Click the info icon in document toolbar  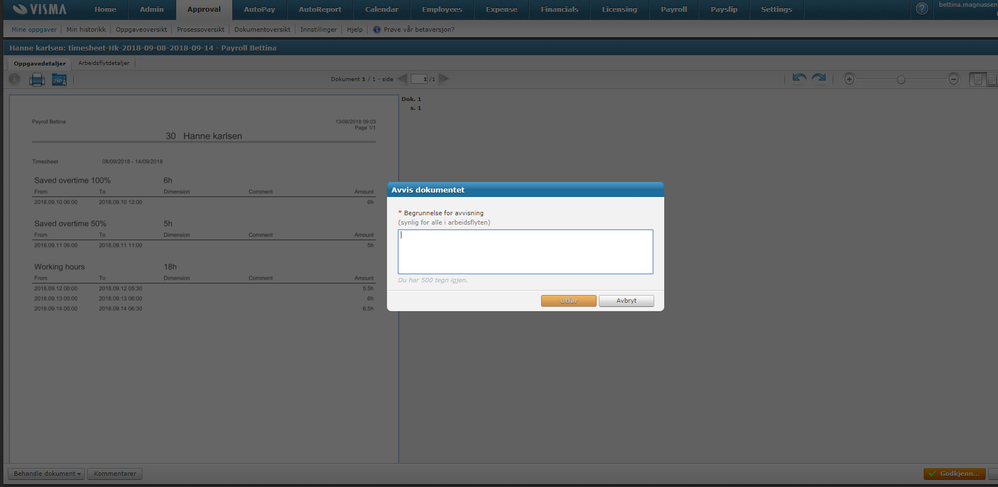click(15, 80)
